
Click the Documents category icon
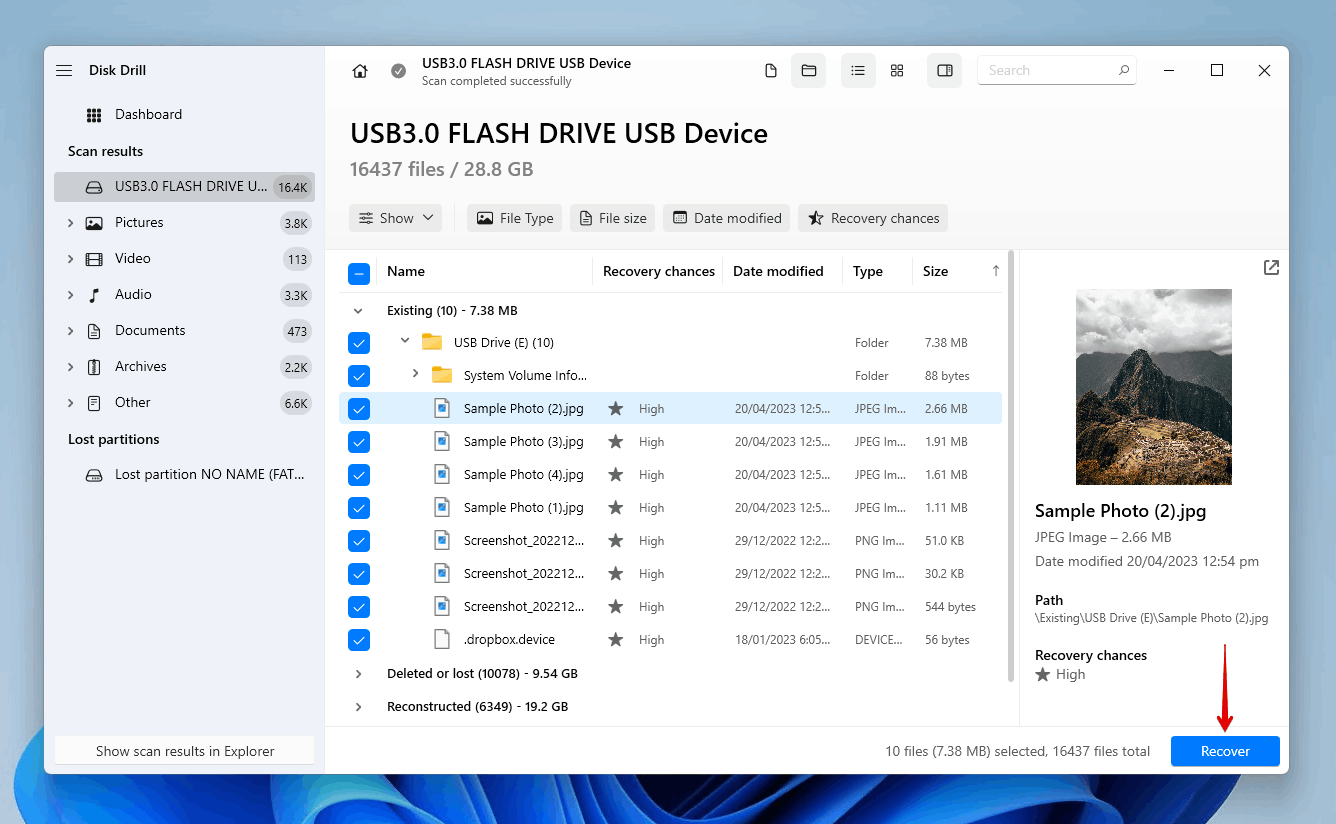tap(94, 331)
